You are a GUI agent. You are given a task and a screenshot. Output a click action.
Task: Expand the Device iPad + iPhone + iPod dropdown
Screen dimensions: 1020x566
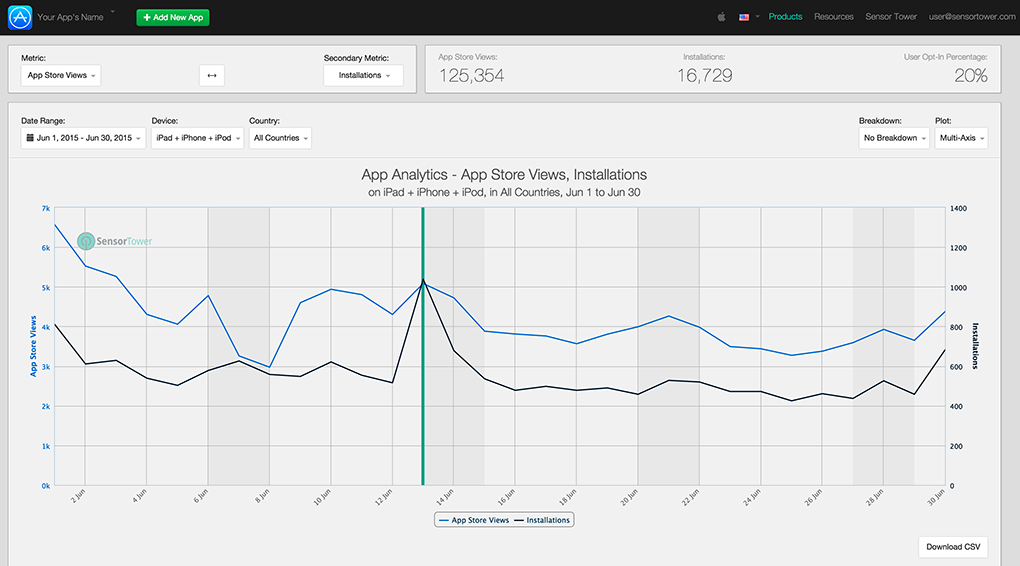[x=197, y=138]
